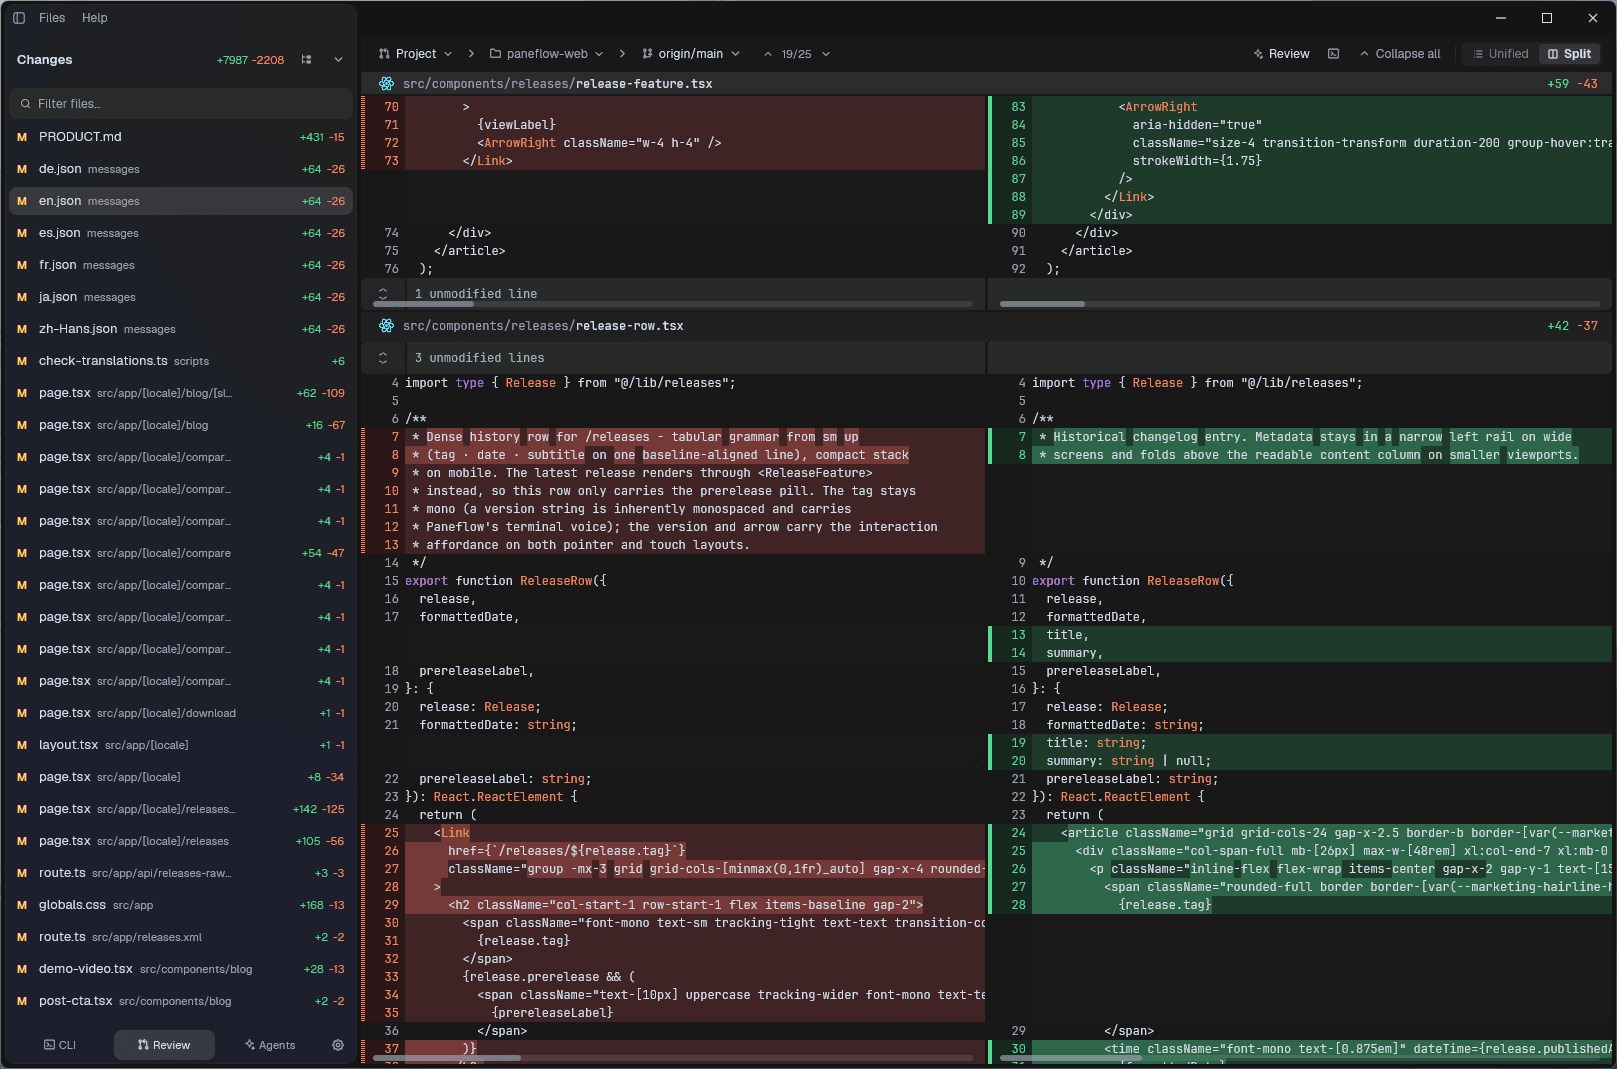Select zh-Hans.json messages file
The image size is (1617, 1069).
[180, 329]
